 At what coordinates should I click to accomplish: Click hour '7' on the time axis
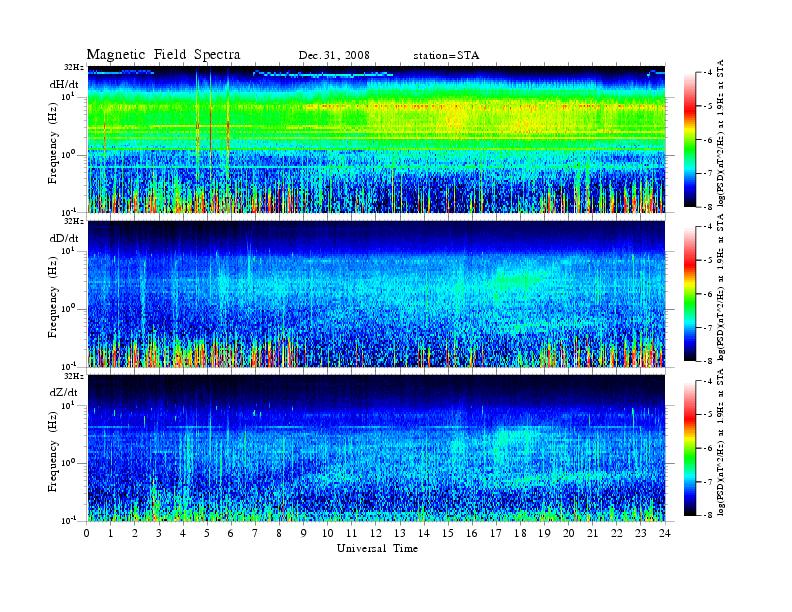(255, 533)
